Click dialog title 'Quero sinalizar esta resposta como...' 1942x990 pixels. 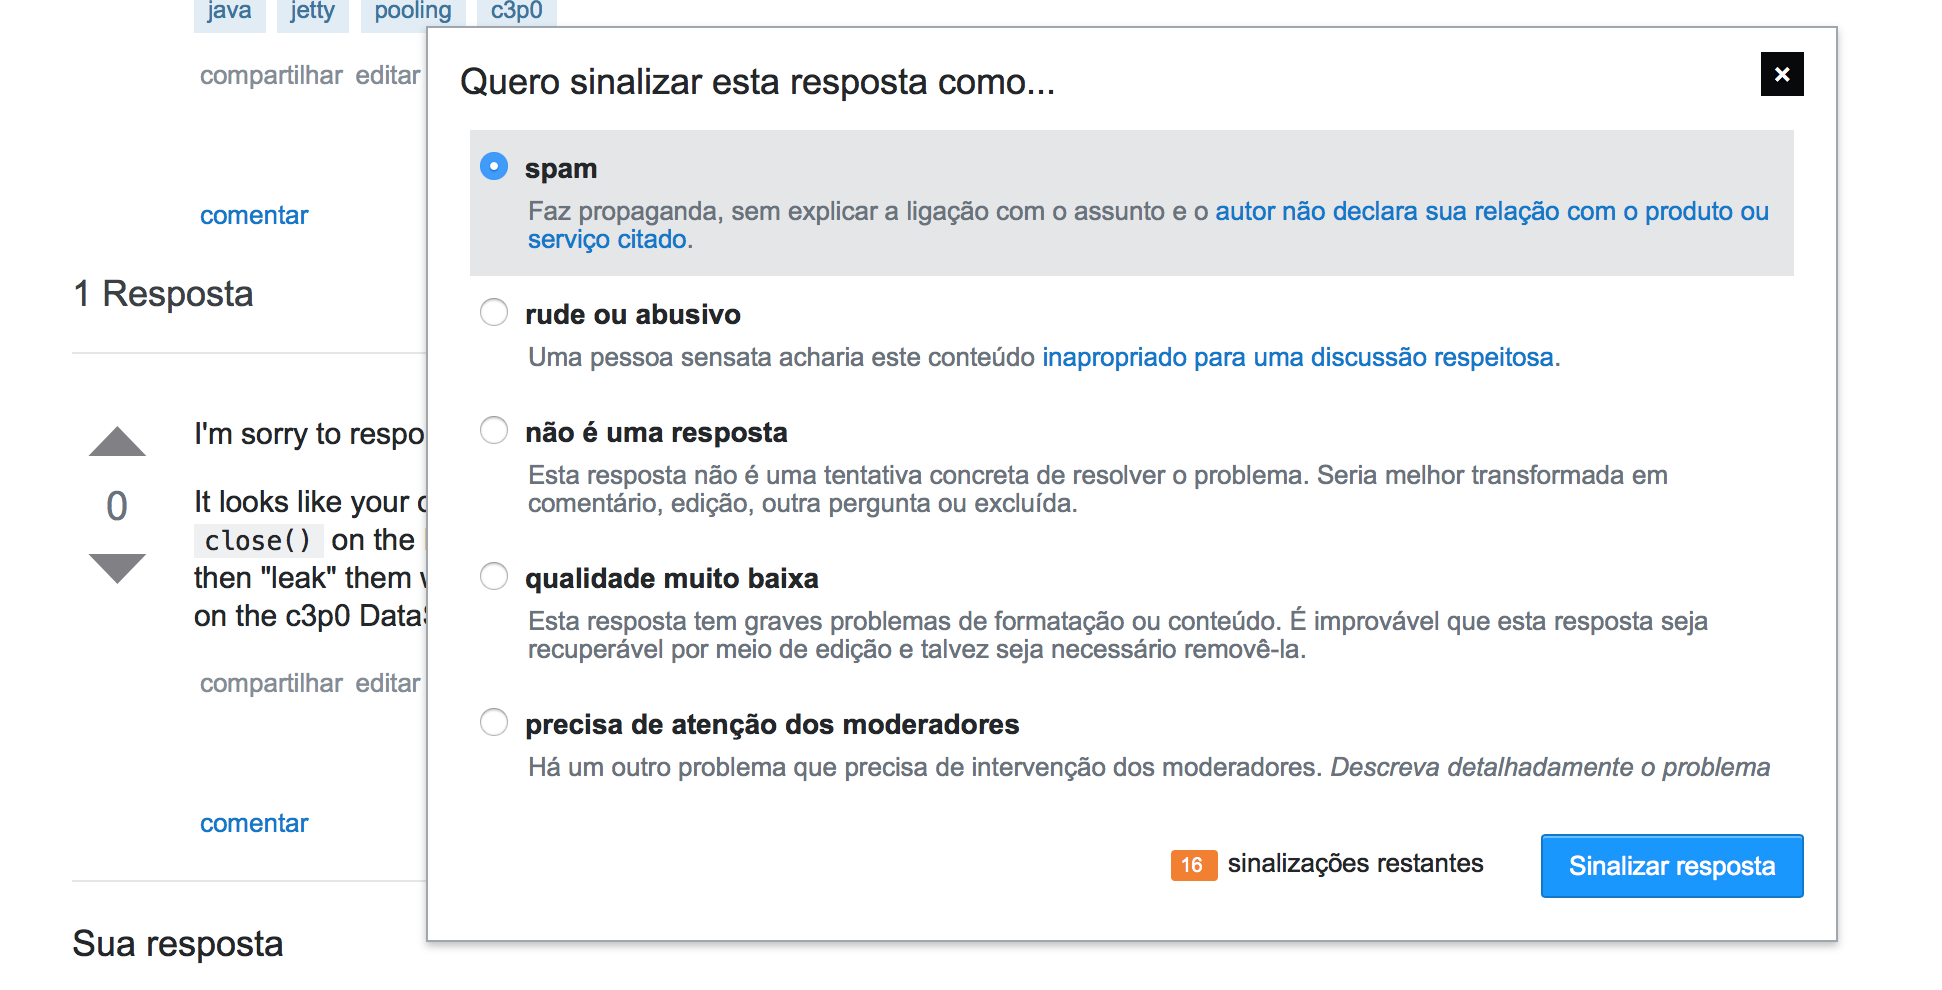(x=757, y=81)
